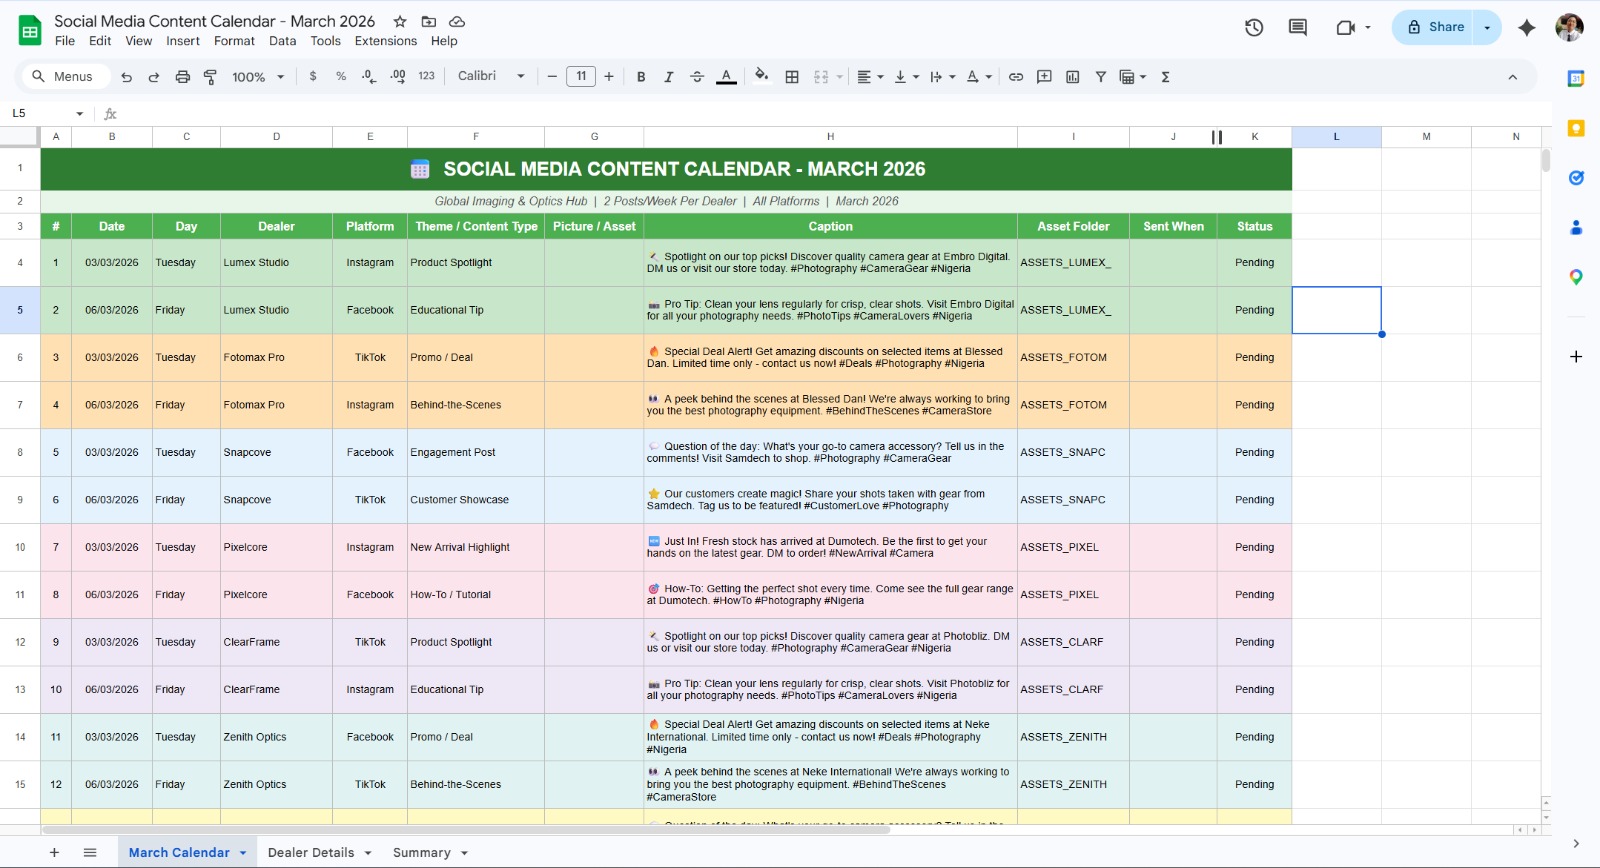1600x868 pixels.
Task: Show all sheets list
Action: pyautogui.click(x=90, y=853)
